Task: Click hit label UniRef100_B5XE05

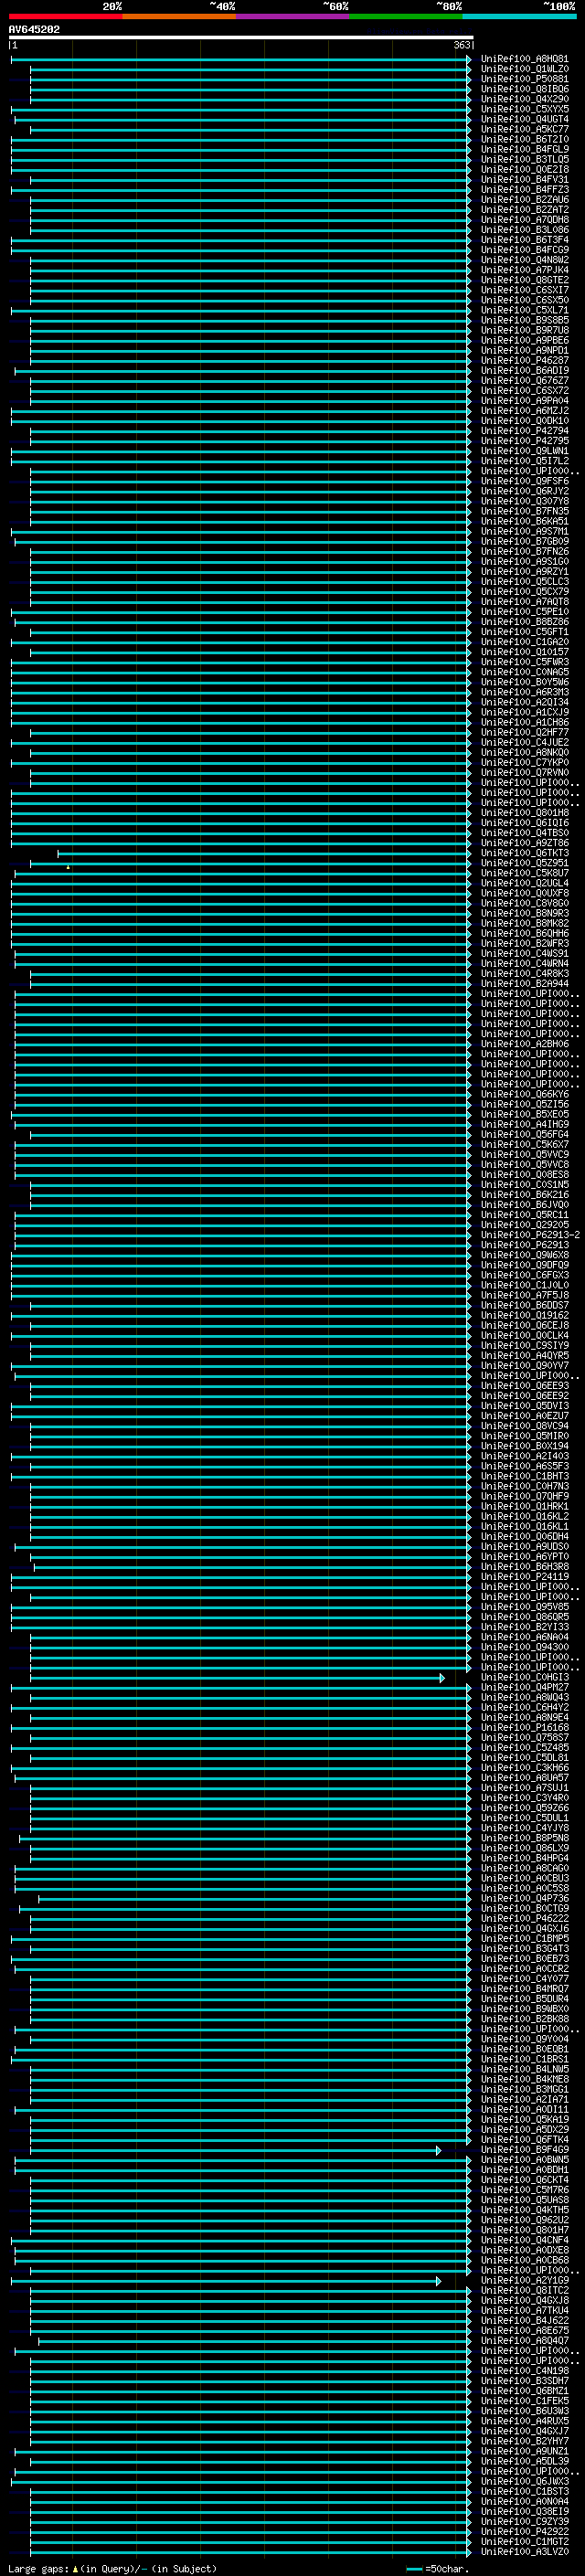Action: [x=524, y=1114]
